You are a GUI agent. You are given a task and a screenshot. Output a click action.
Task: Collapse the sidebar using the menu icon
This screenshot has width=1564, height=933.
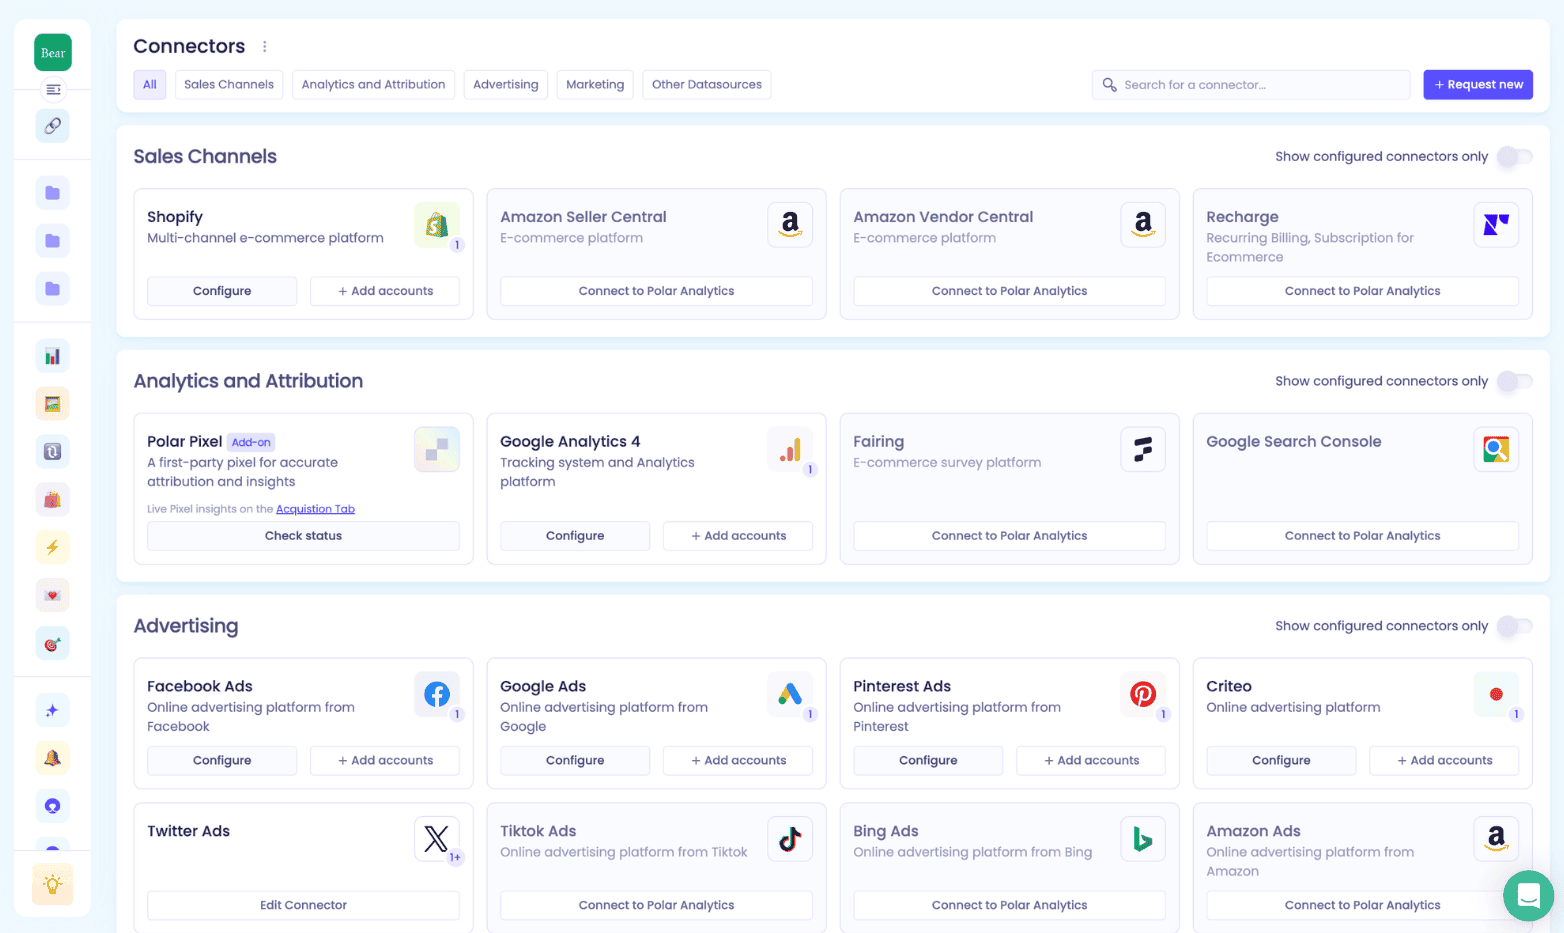pos(53,90)
